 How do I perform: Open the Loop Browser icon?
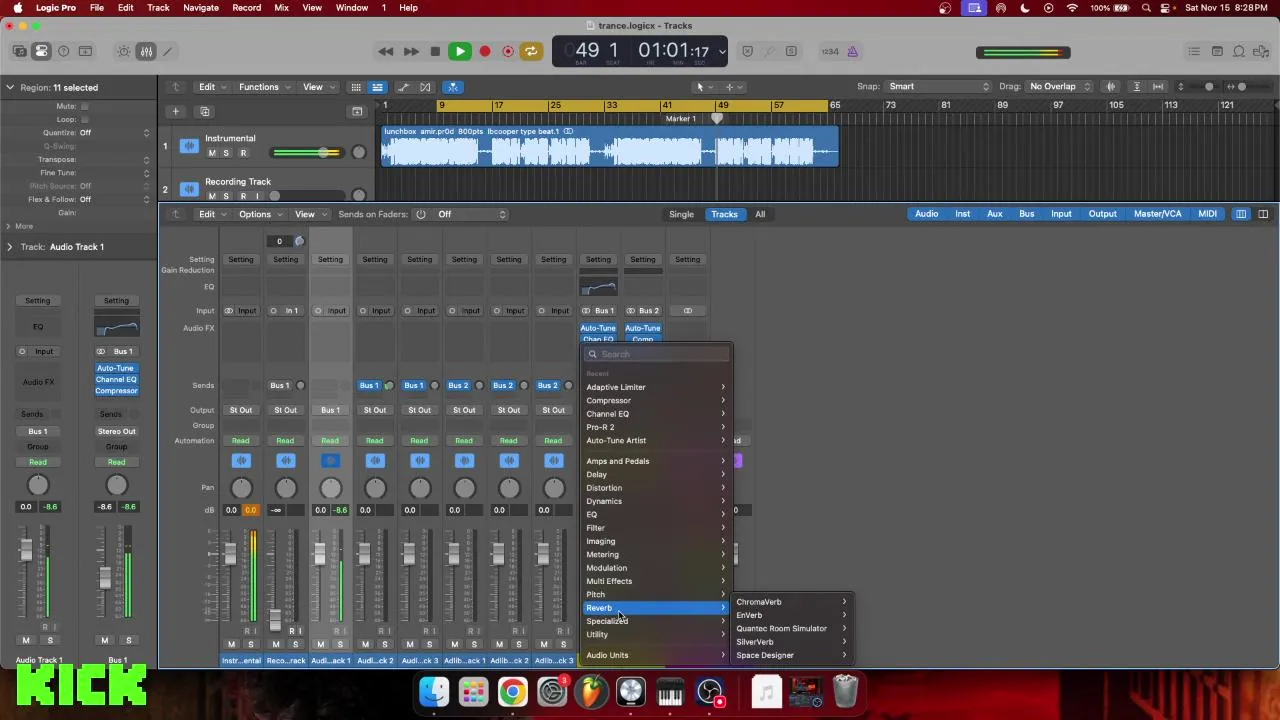pos(1239,51)
